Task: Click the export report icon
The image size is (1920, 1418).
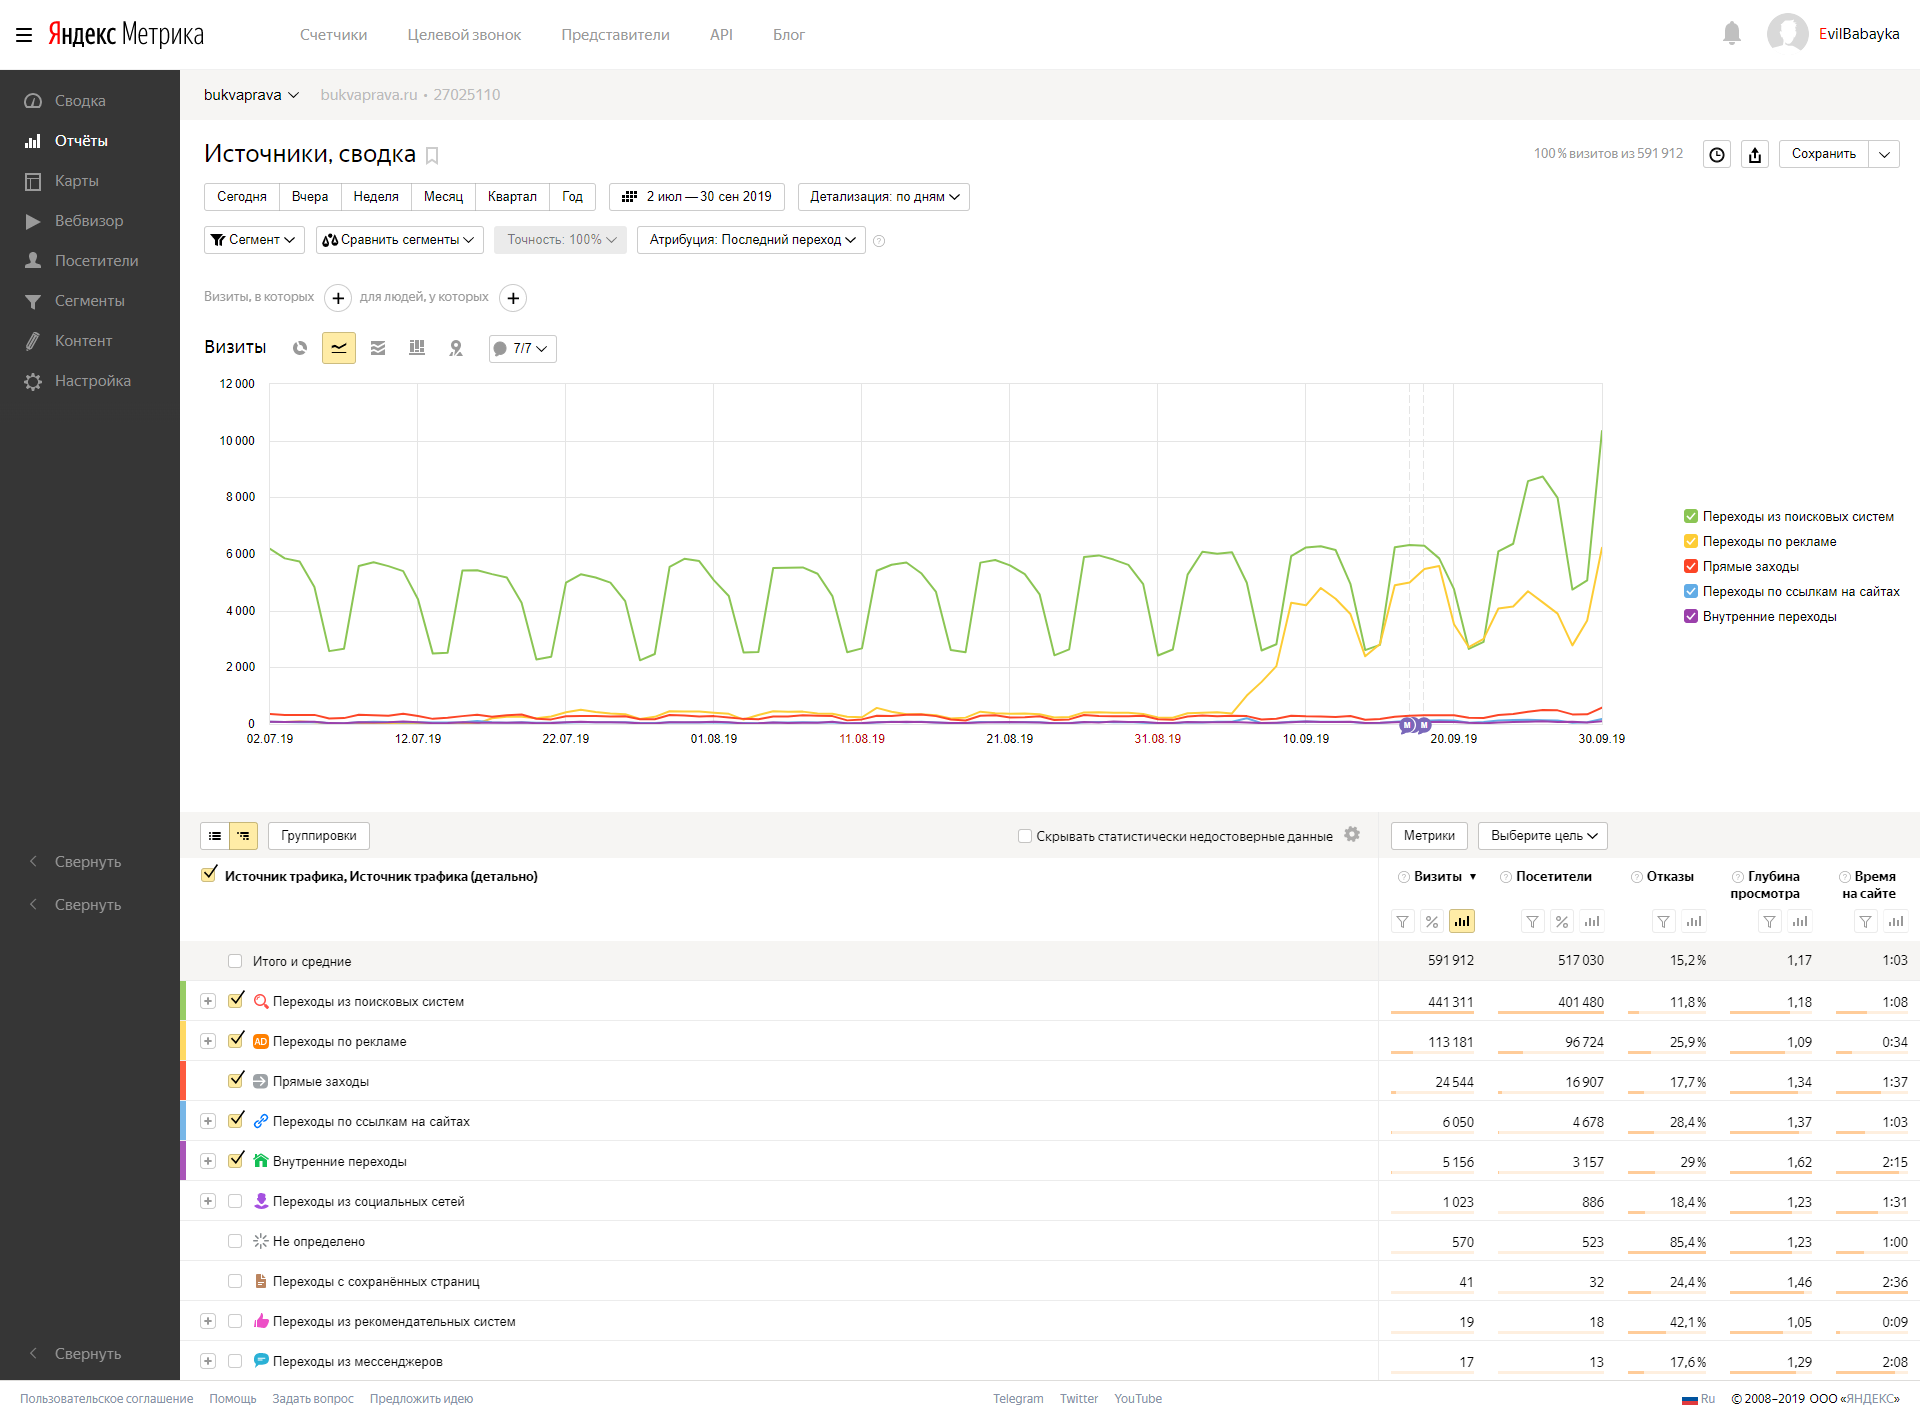Action: point(1755,154)
